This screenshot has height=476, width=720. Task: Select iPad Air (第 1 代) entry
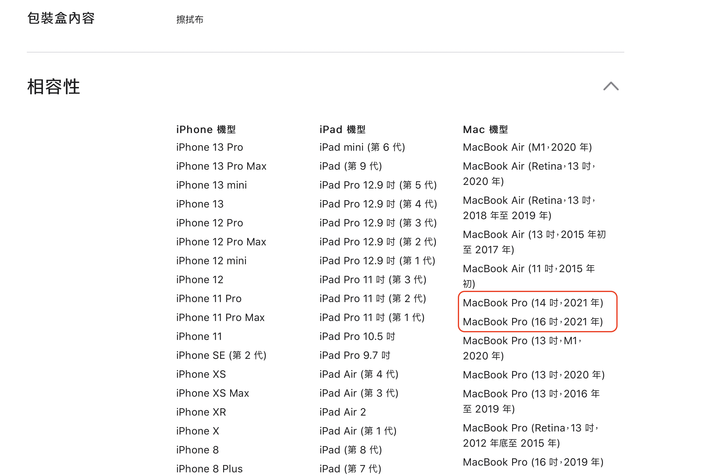pyautogui.click(x=358, y=431)
